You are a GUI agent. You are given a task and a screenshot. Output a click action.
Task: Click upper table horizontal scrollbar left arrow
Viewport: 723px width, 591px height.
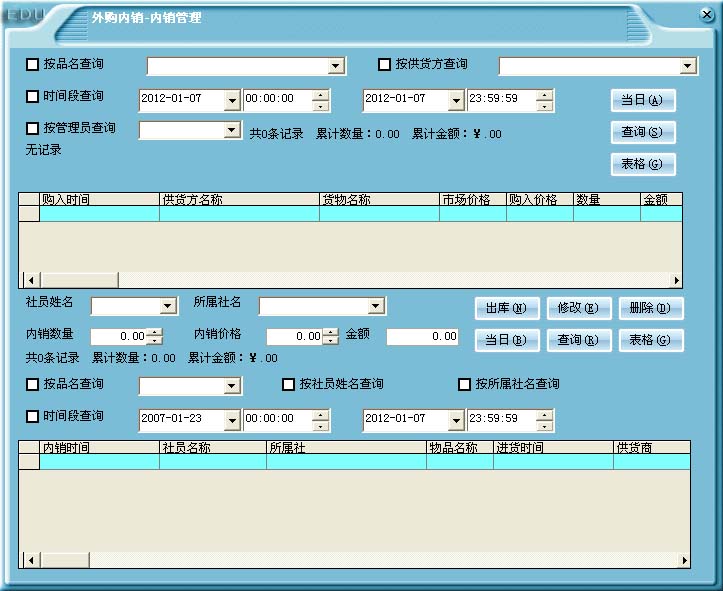coord(31,280)
